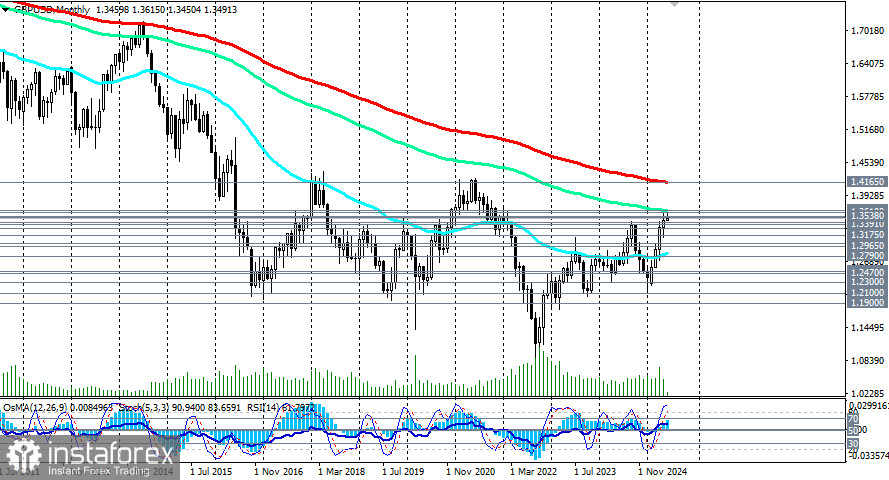Image resolution: width=889 pixels, height=480 pixels.
Task: Click the Stoch(5,3,3) indicator label
Action: coord(142,407)
